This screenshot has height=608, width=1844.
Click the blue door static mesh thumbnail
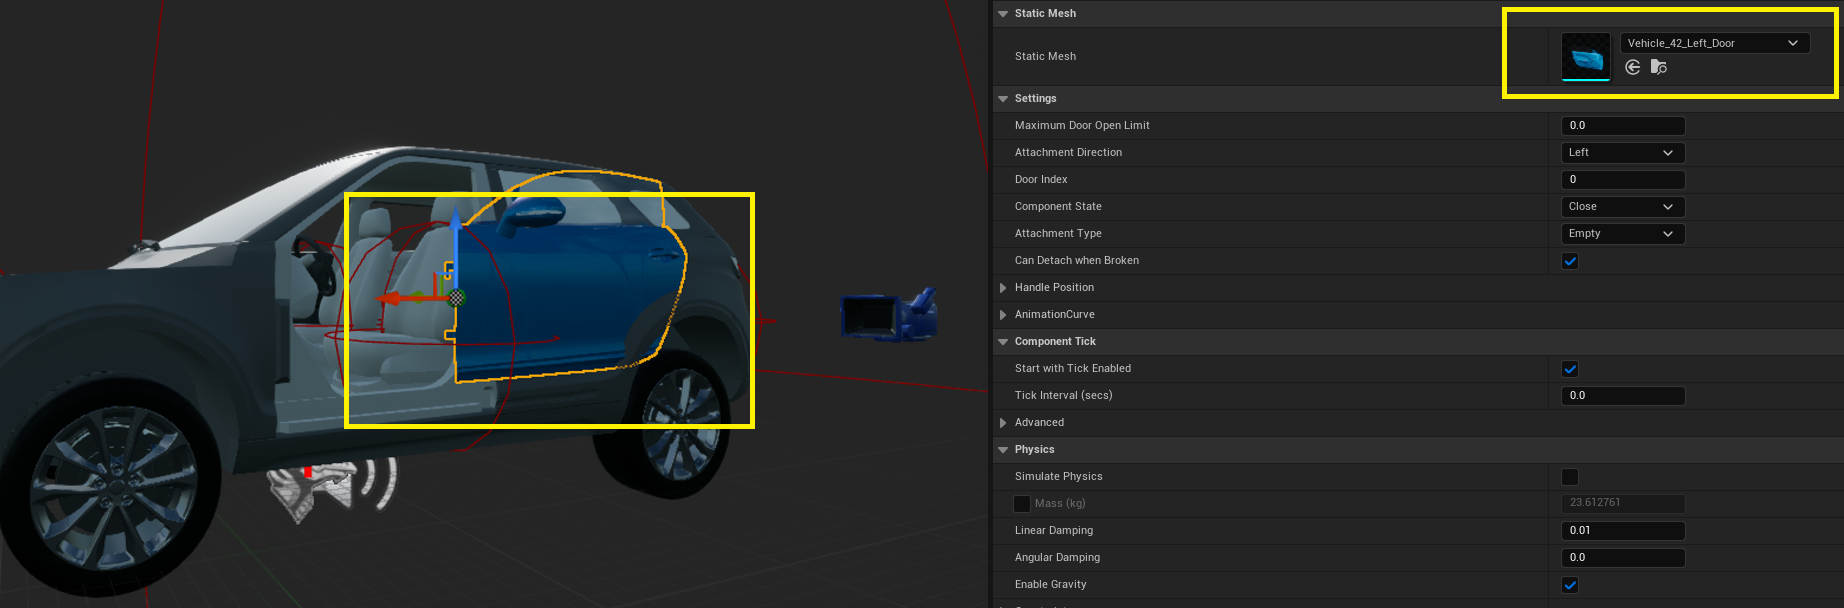pos(1586,57)
